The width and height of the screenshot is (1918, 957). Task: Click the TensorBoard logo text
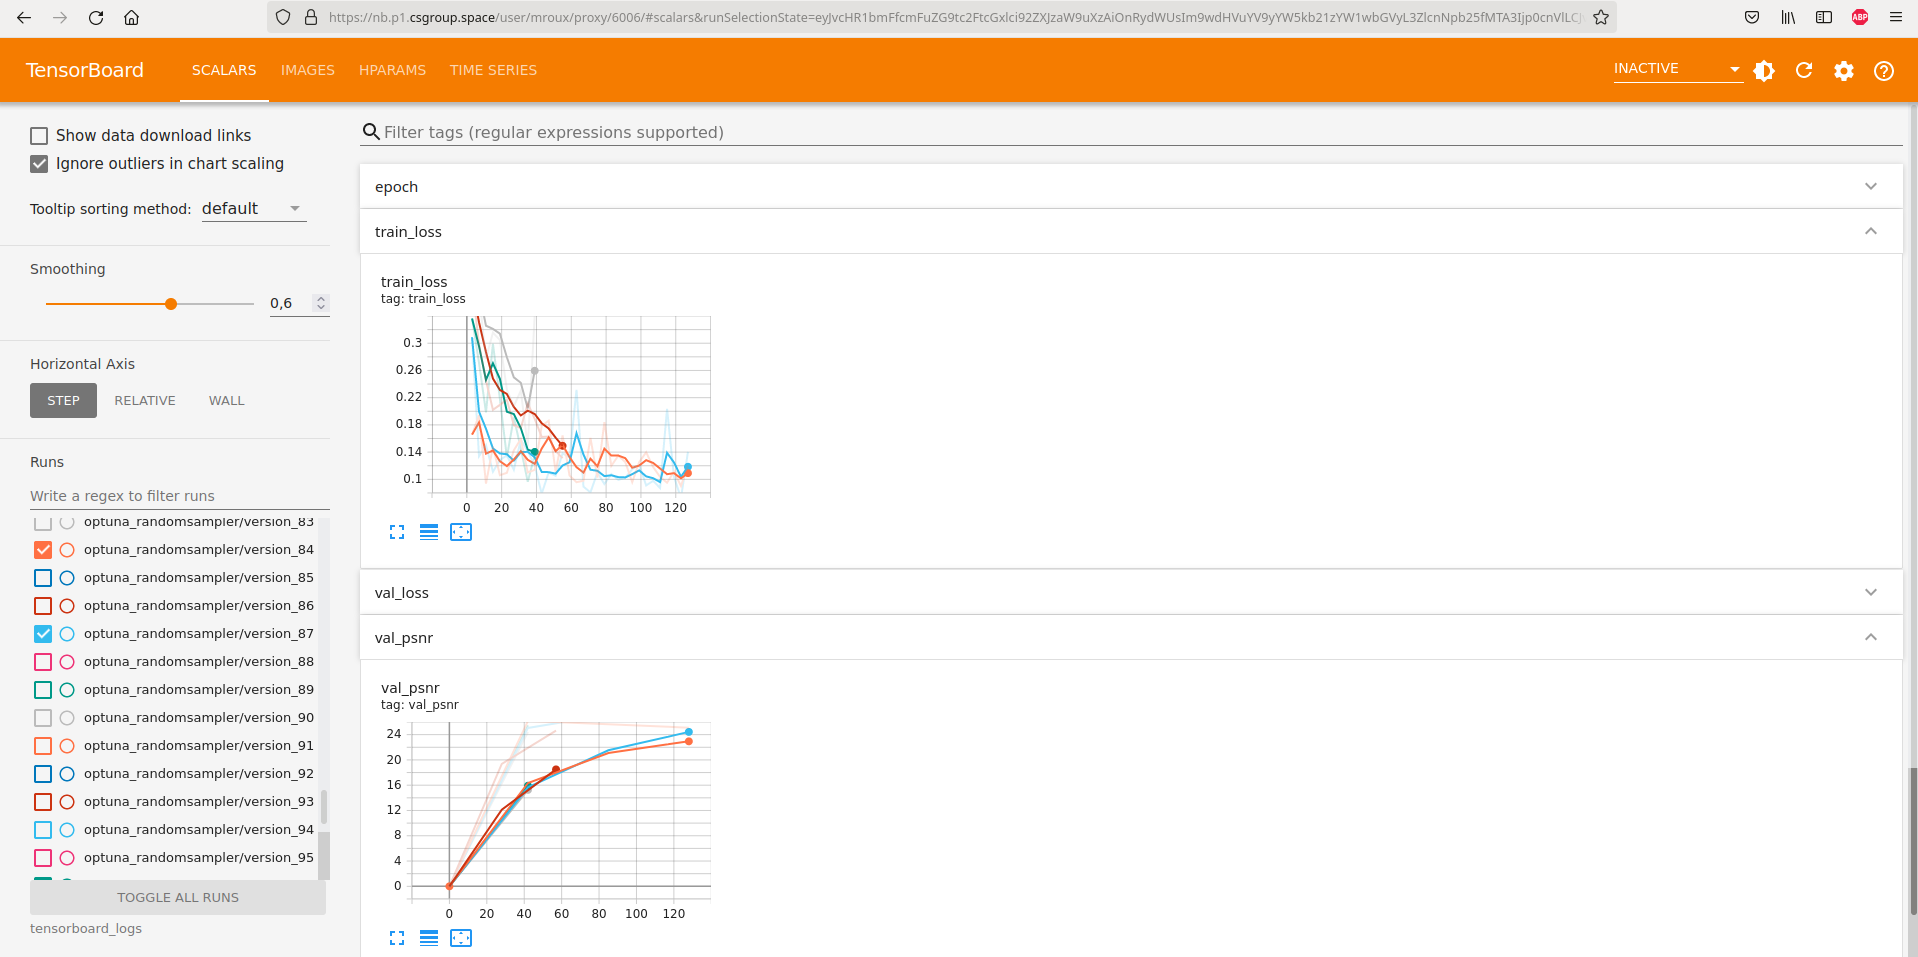[x=85, y=70]
